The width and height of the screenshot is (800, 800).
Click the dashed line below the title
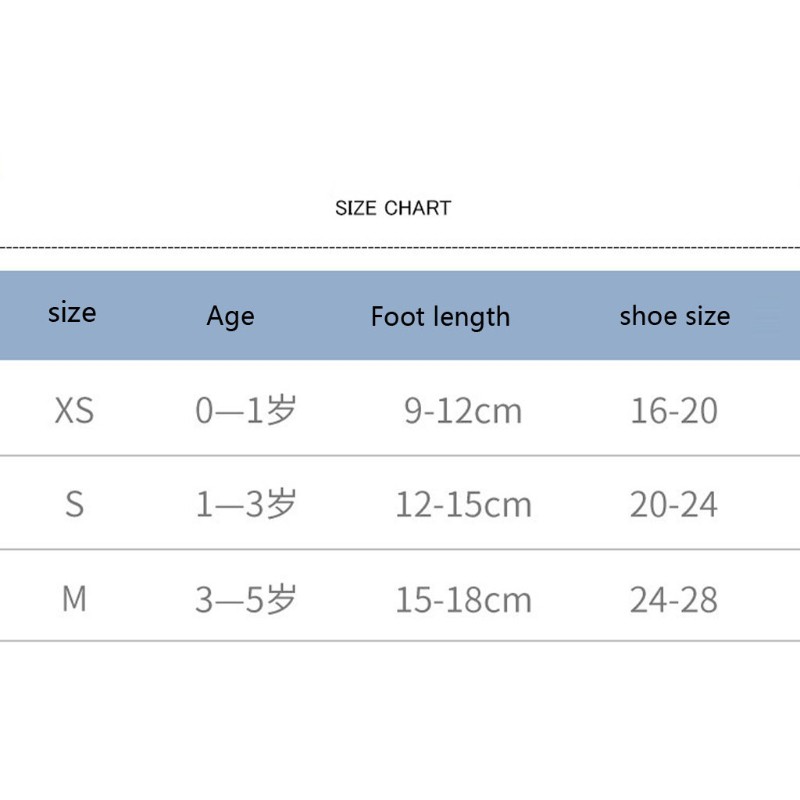[x=400, y=245]
